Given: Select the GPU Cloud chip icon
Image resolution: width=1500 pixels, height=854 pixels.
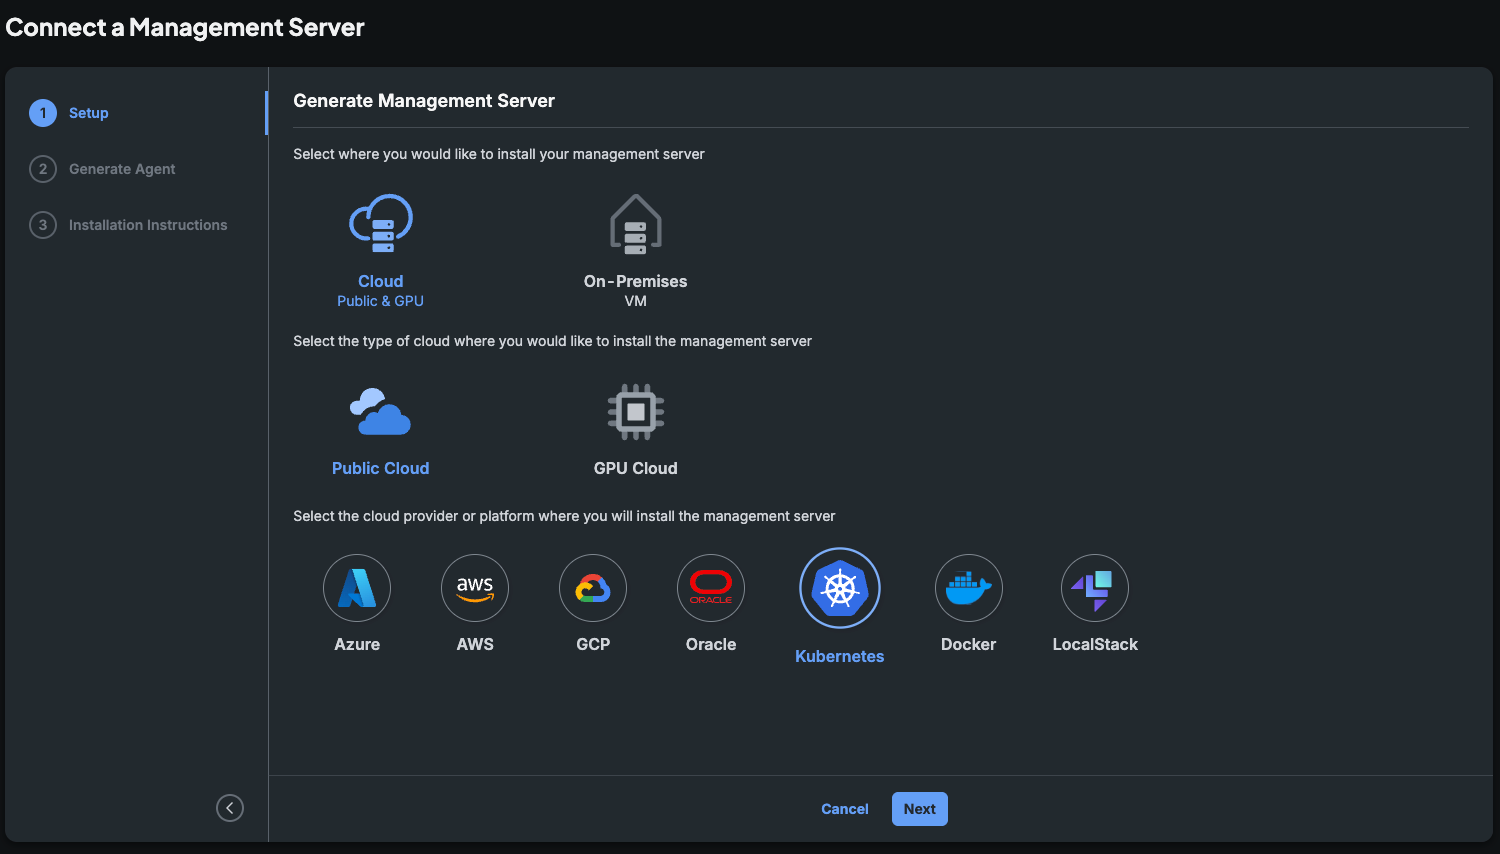Looking at the screenshot, I should (636, 411).
